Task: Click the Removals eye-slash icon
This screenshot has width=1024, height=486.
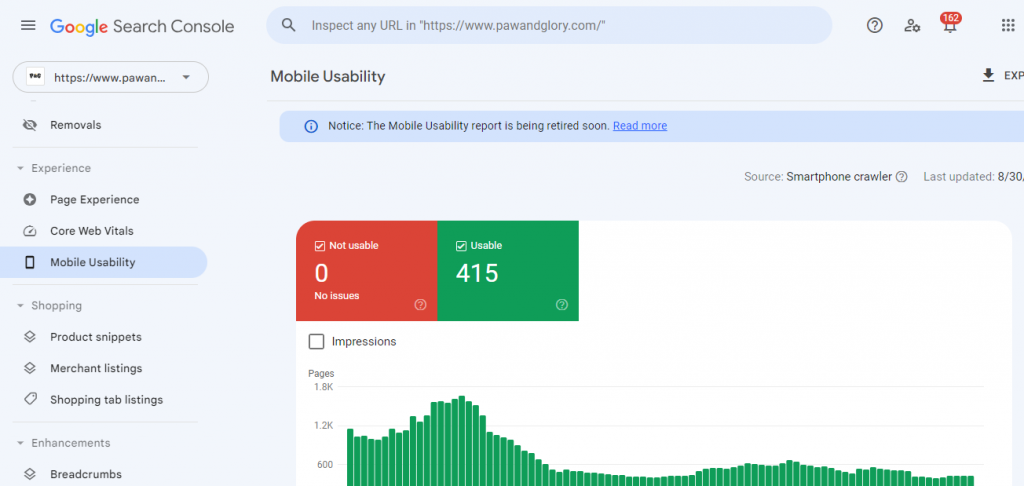Action: tap(30, 125)
